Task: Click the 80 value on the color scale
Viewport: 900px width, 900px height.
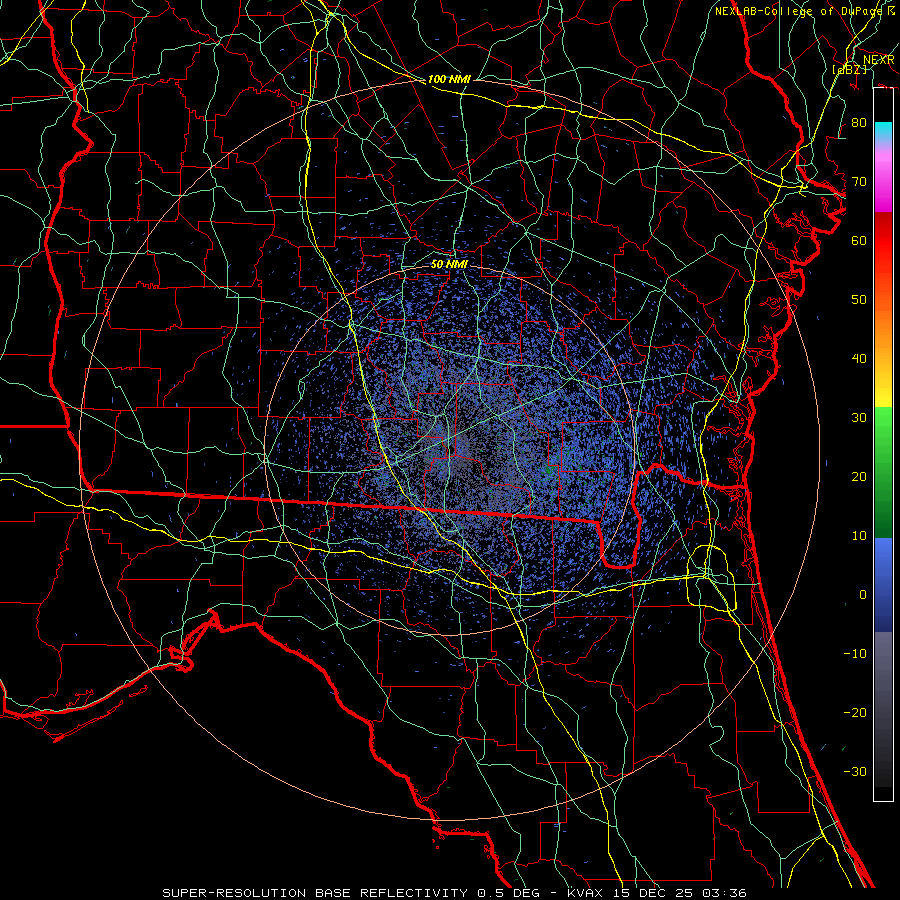Action: click(859, 123)
